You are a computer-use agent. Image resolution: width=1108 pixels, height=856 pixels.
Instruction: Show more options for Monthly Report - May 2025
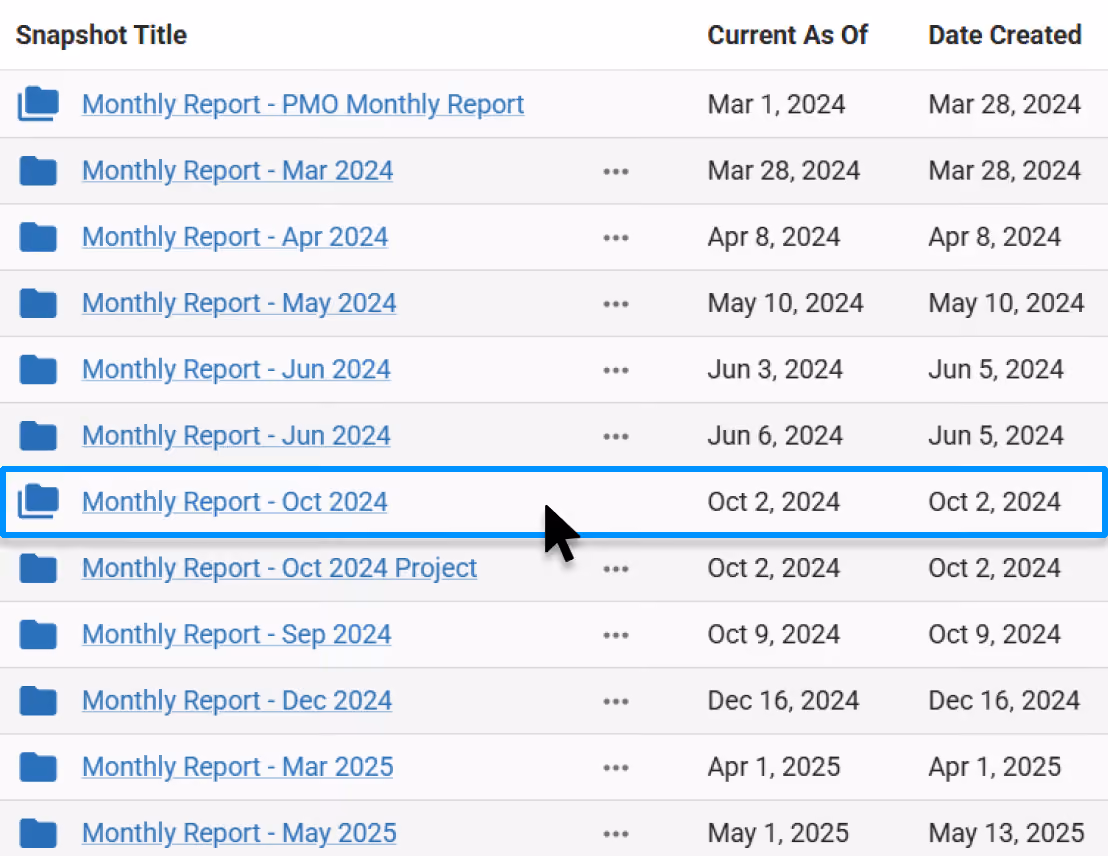[615, 833]
